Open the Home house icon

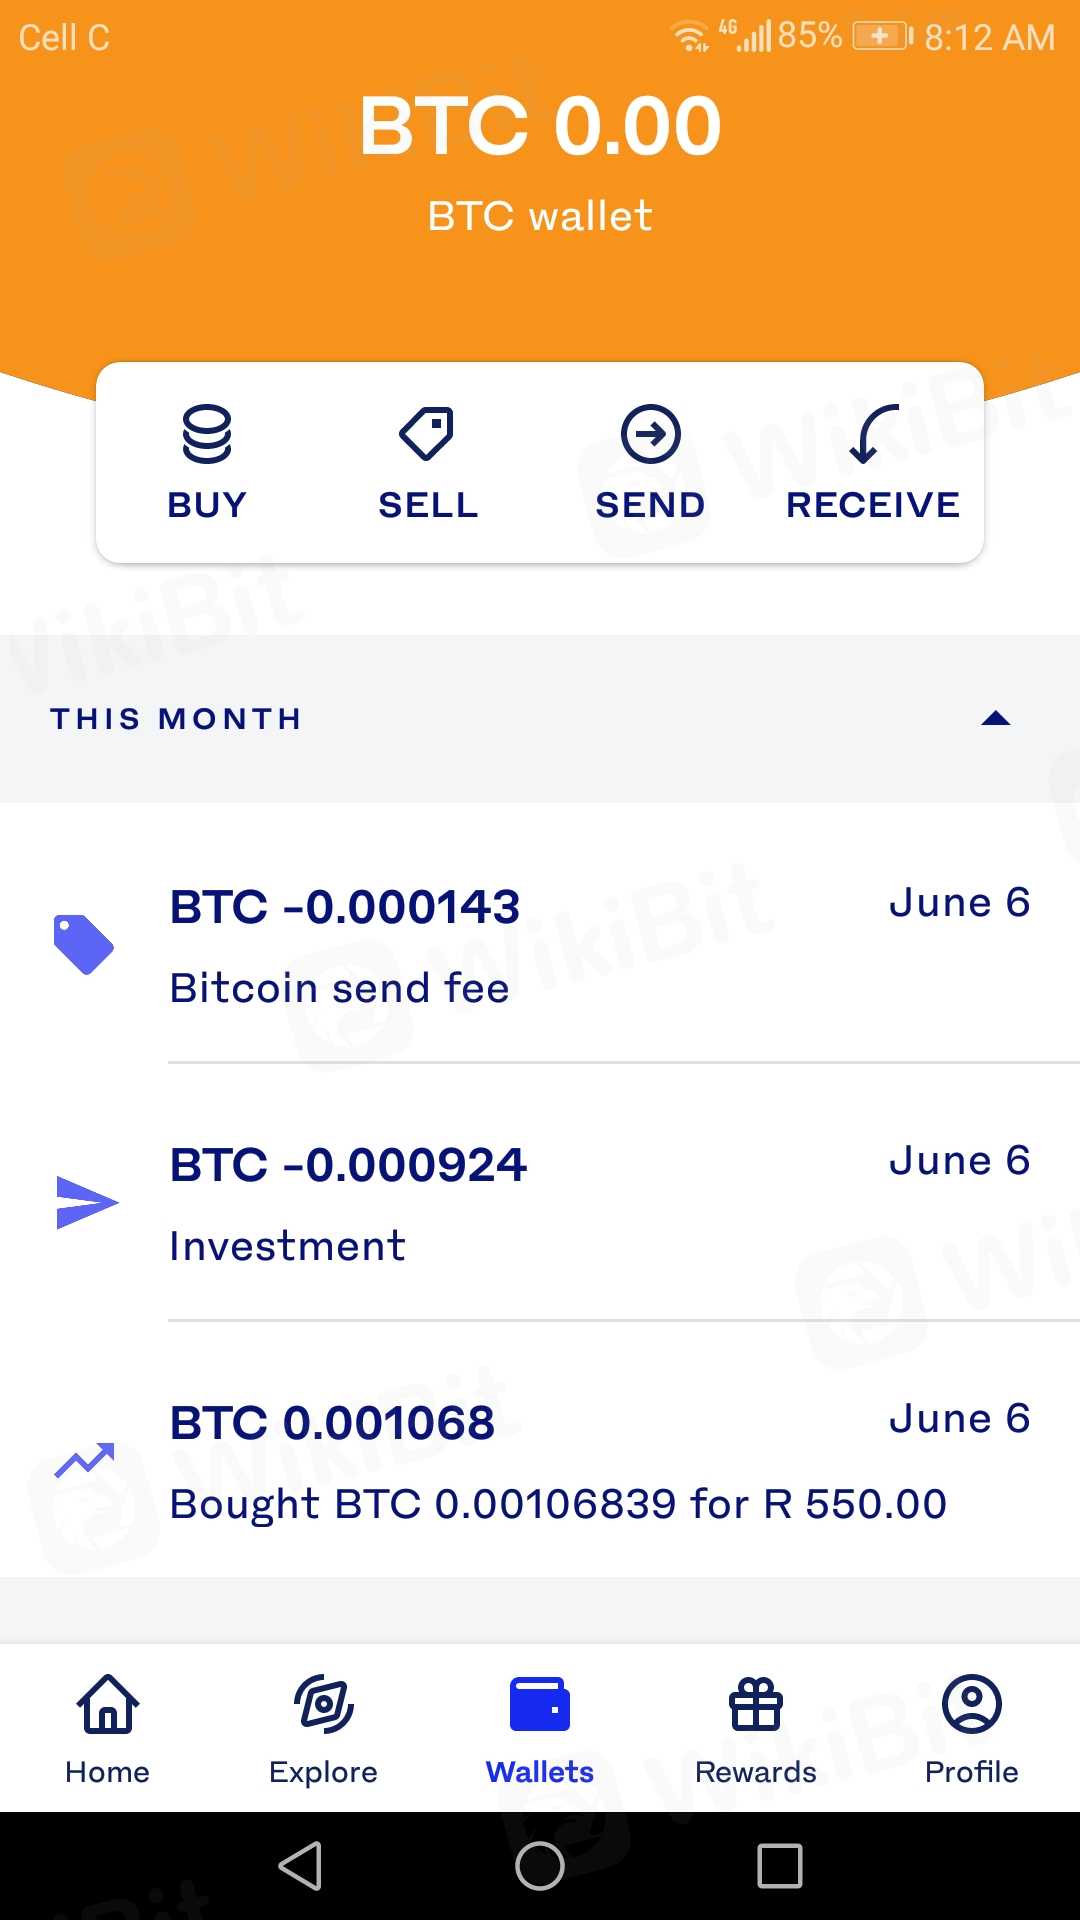click(x=108, y=1704)
